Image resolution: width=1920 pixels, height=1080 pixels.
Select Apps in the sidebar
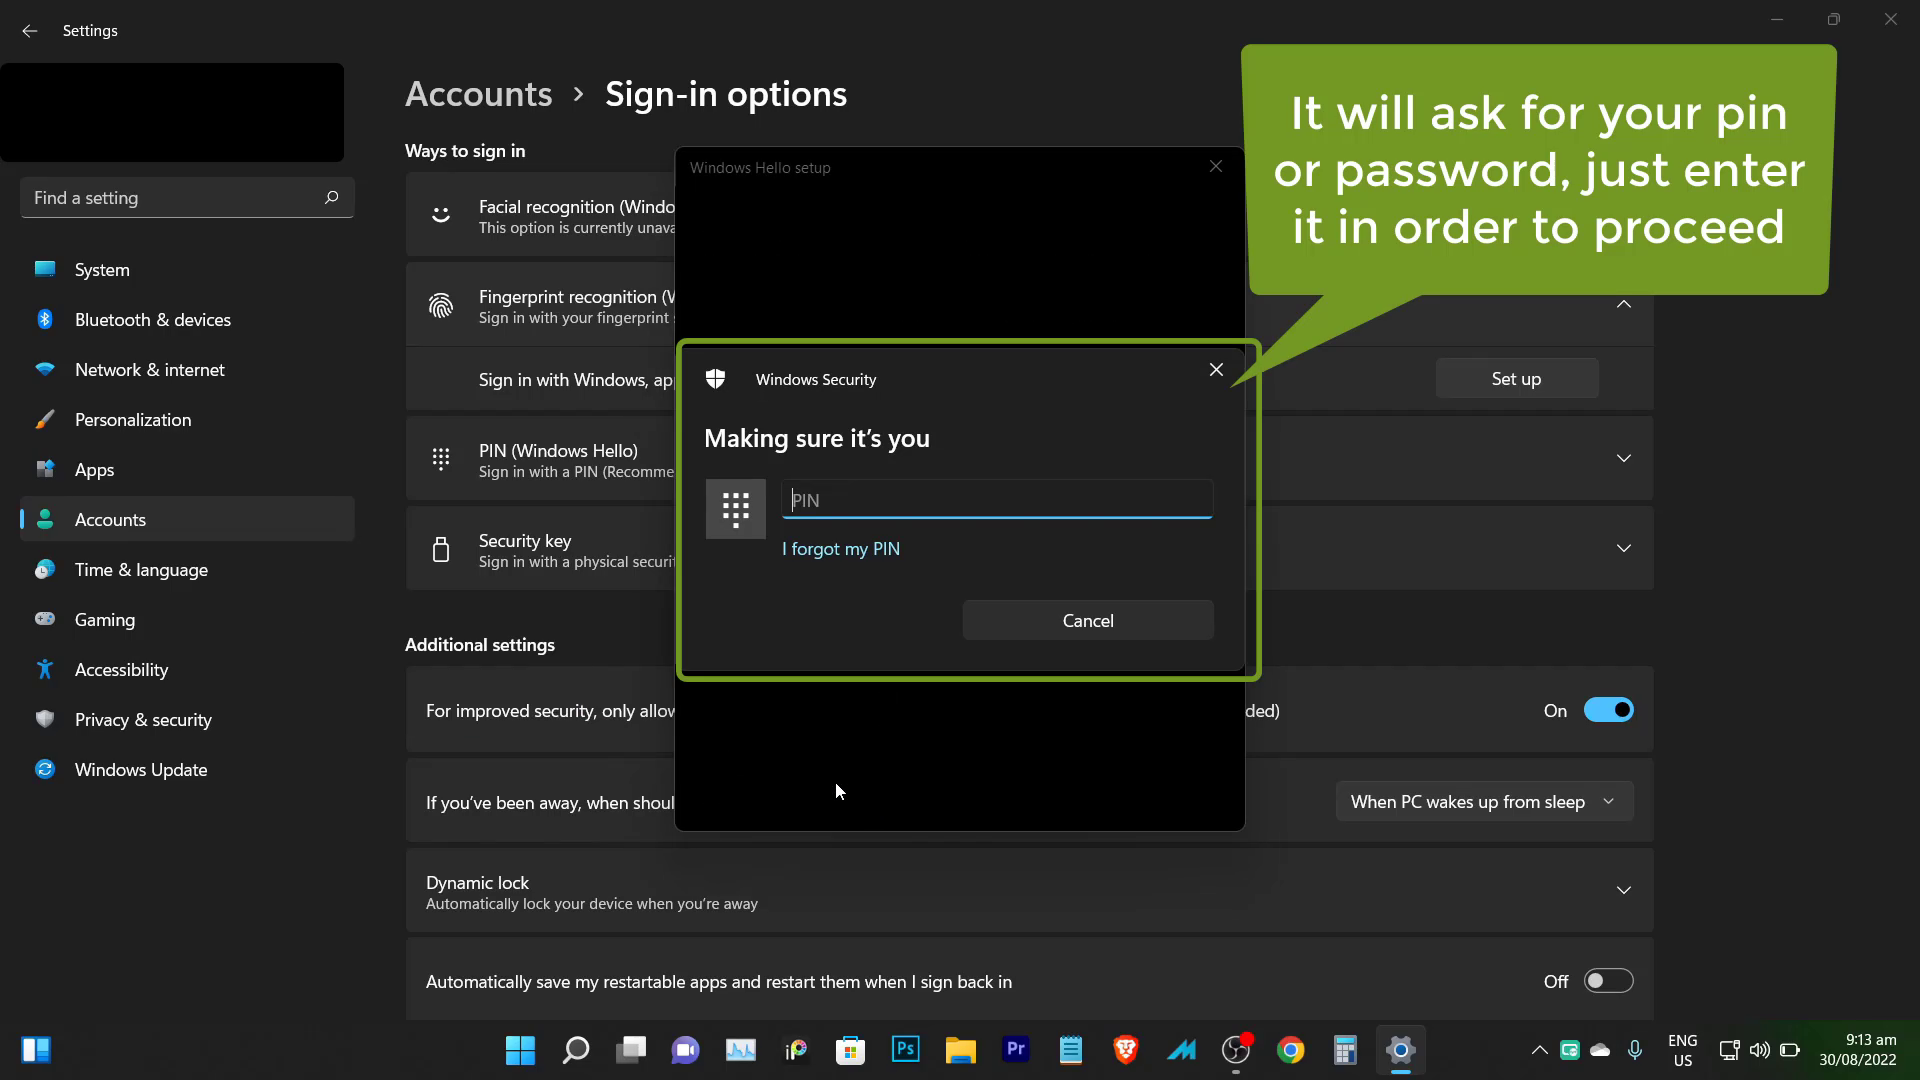(187, 470)
